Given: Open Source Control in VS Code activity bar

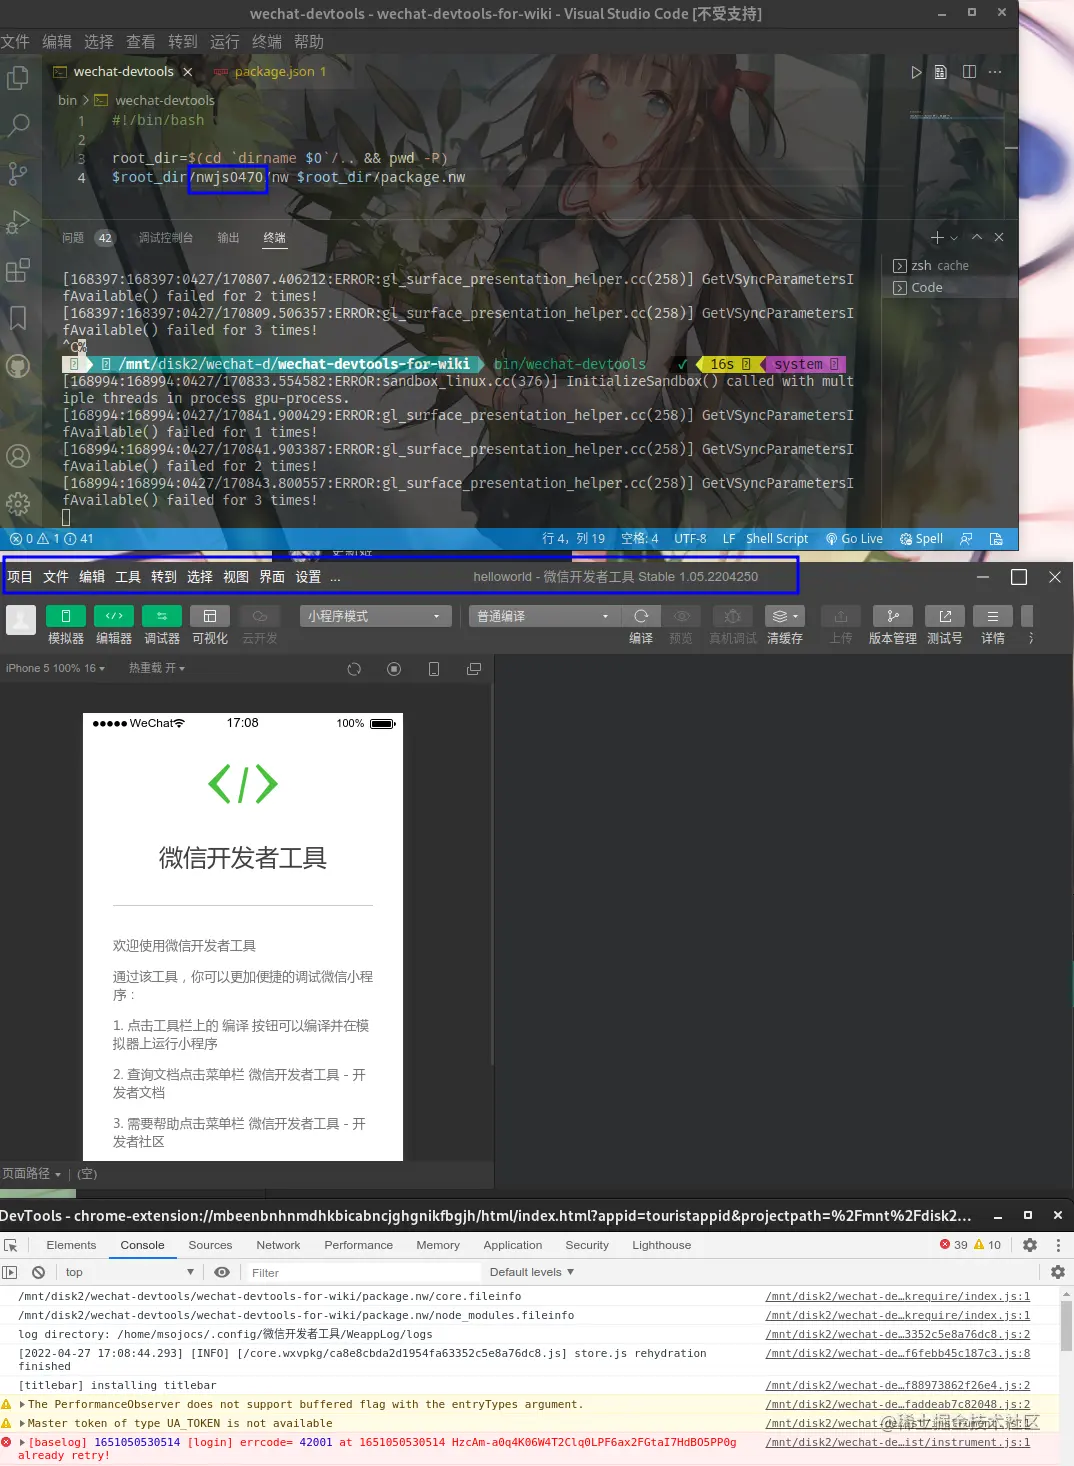Looking at the screenshot, I should 17,174.
